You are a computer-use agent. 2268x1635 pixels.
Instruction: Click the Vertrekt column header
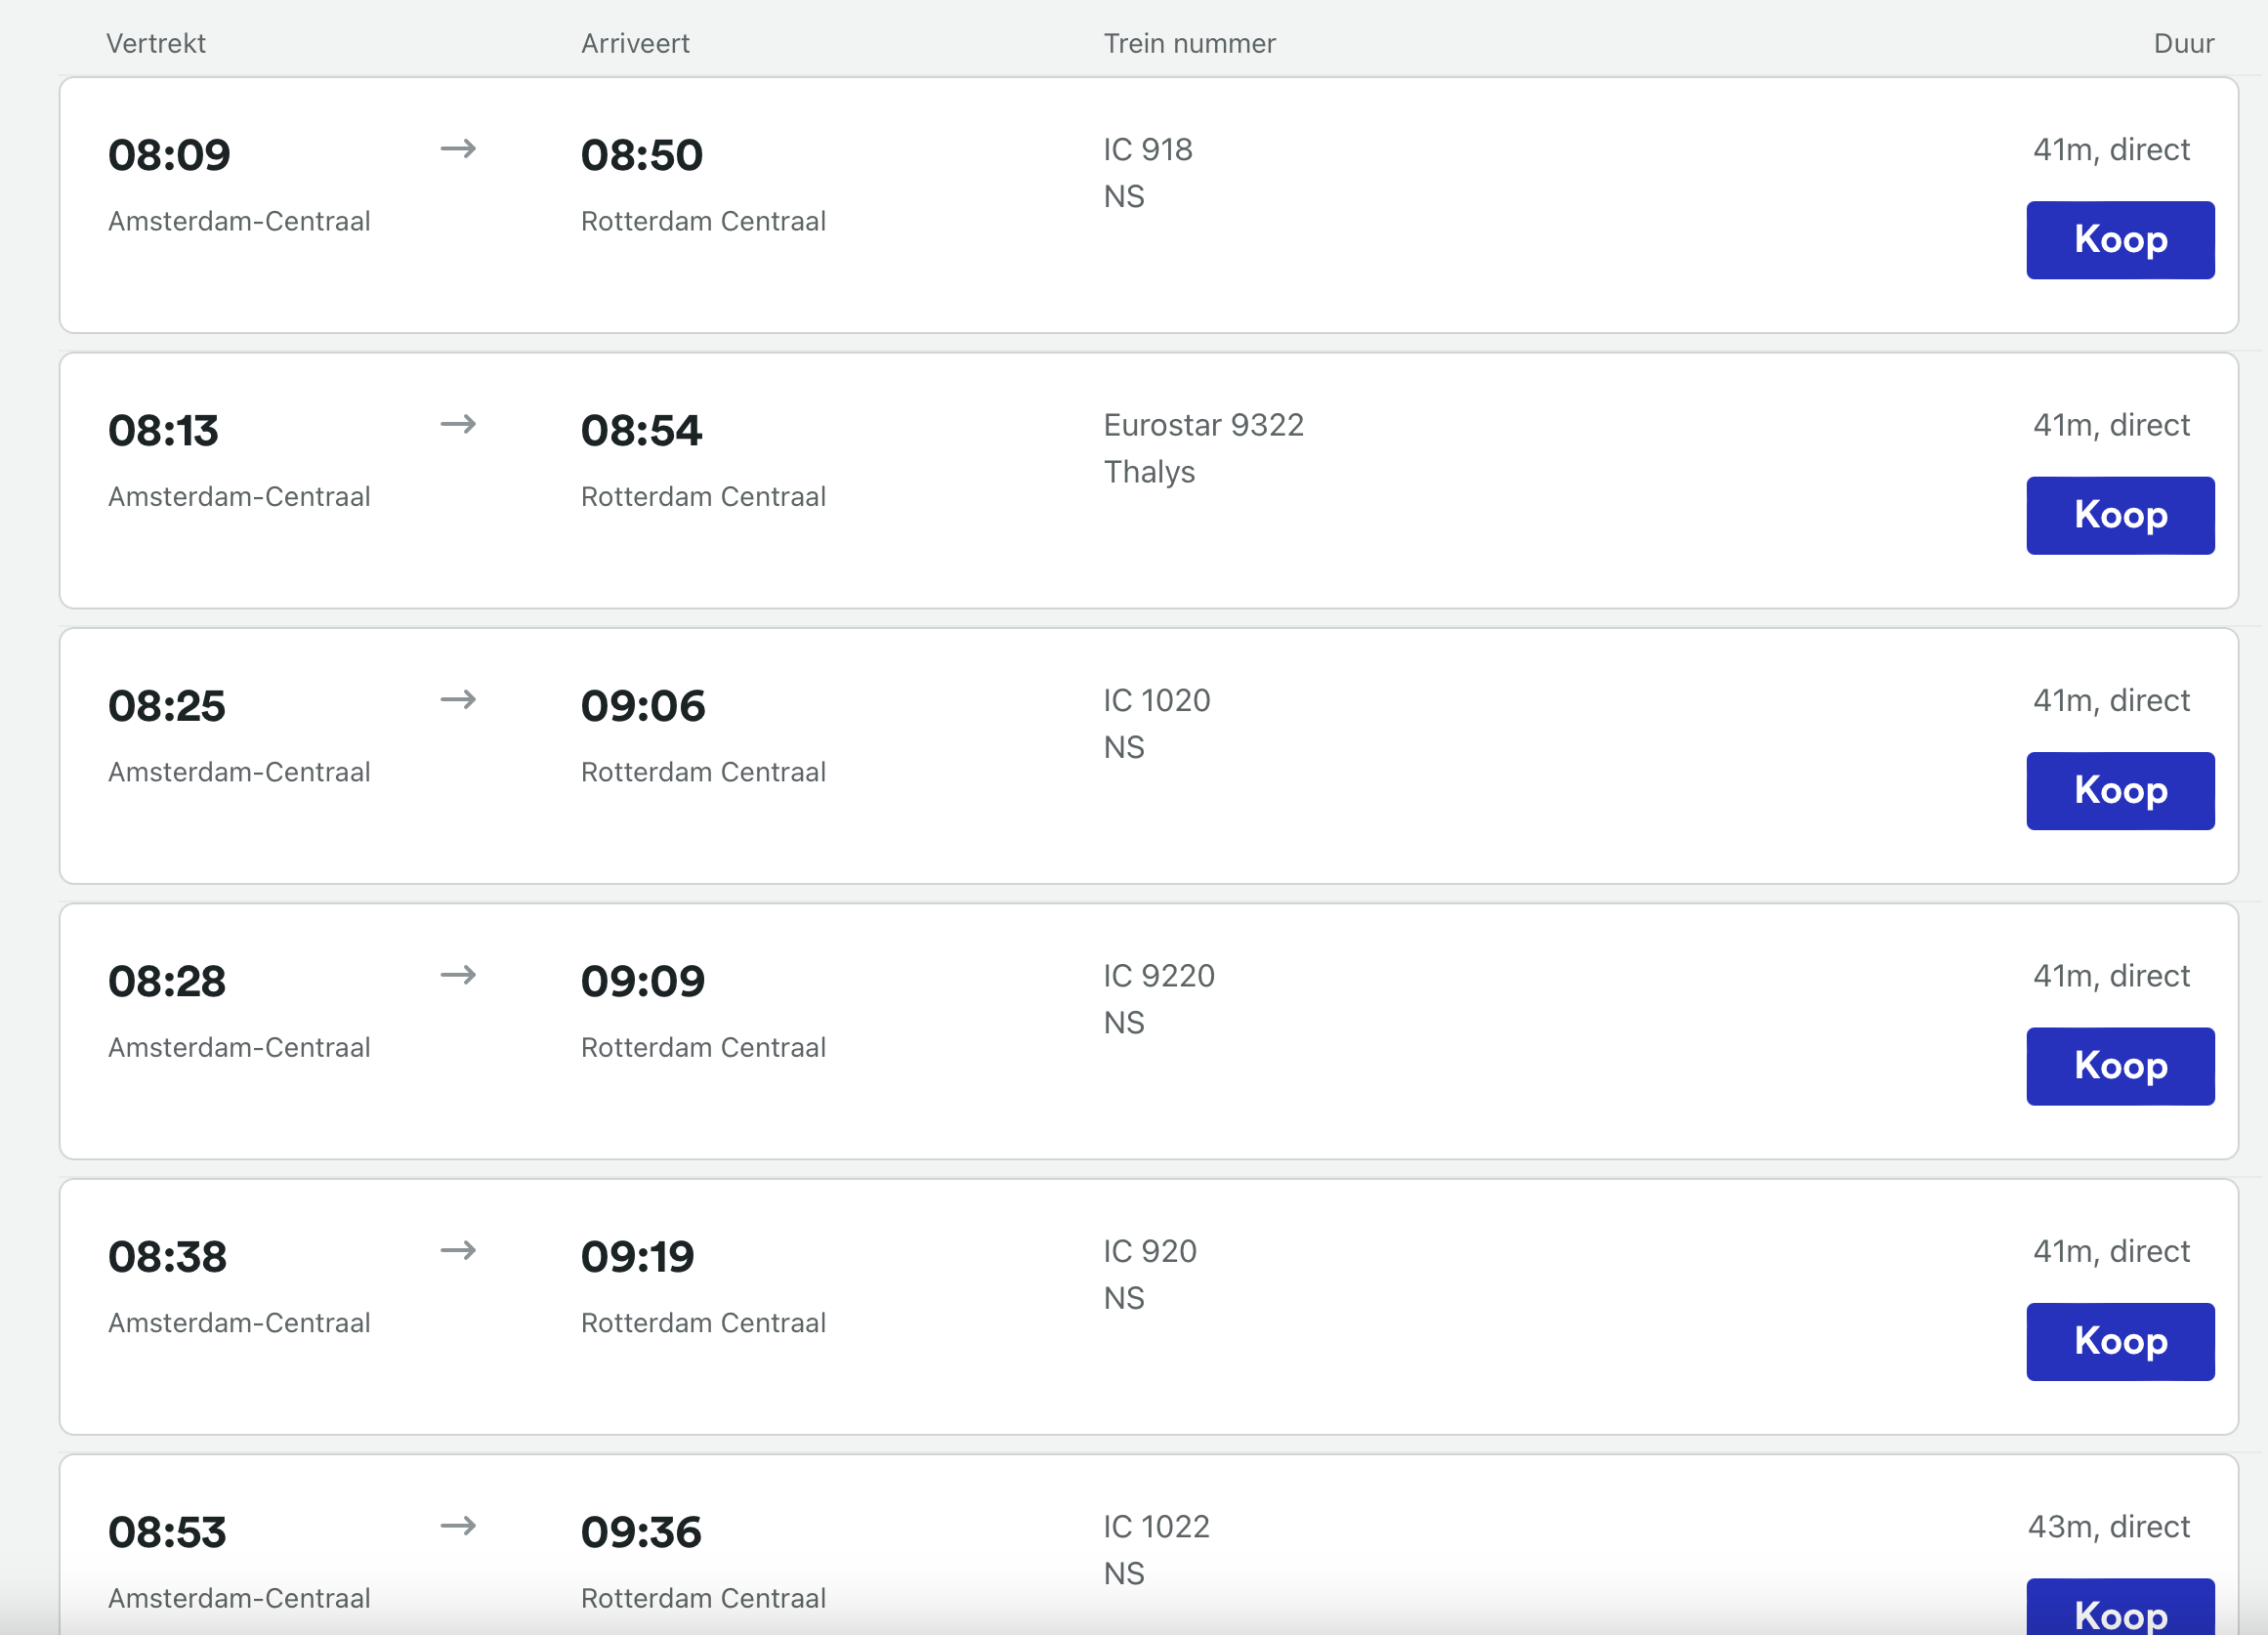click(156, 43)
